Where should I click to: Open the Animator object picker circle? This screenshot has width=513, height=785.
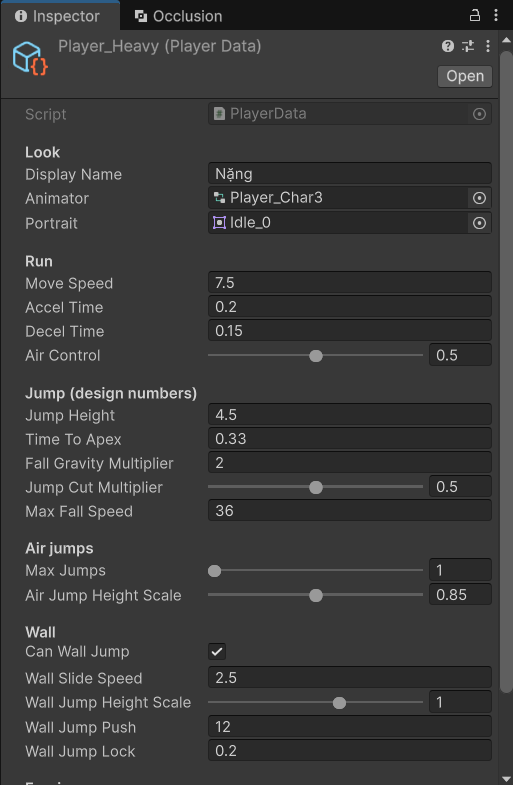pyautogui.click(x=479, y=198)
